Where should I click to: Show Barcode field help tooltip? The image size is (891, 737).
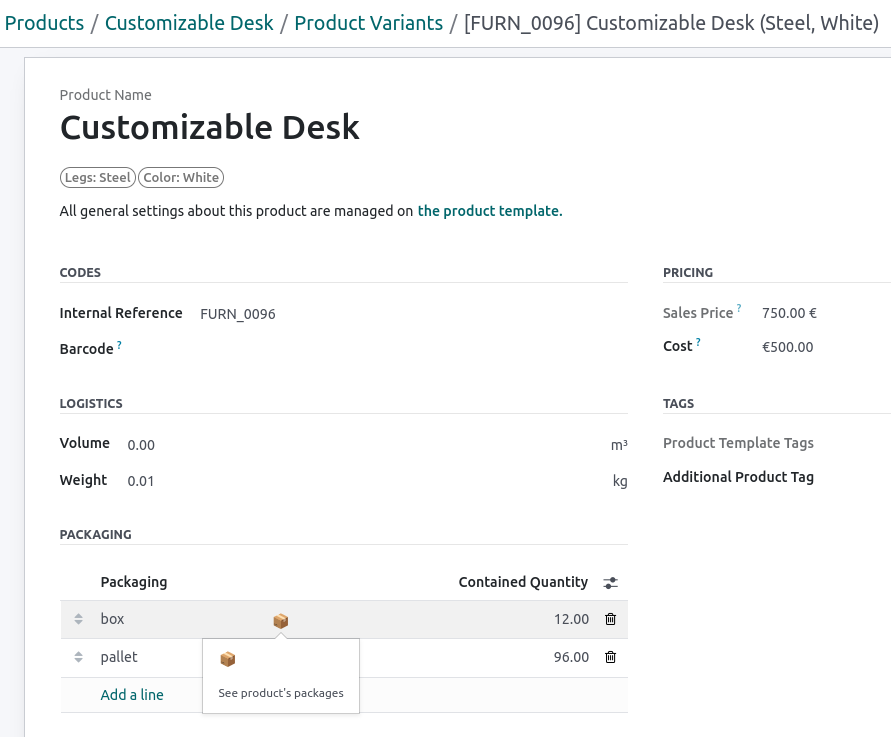pyautogui.click(x=120, y=345)
